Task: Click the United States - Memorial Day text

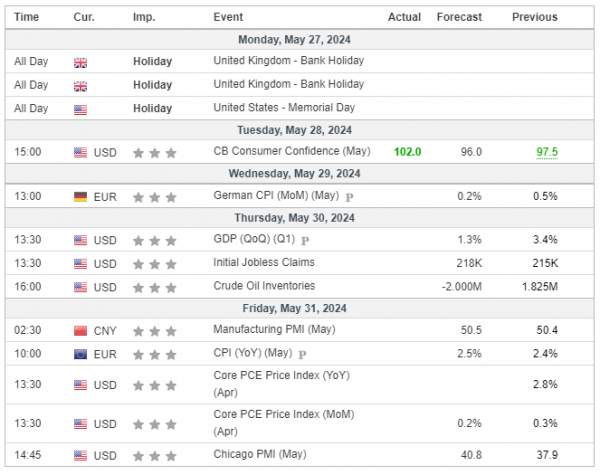Action: click(284, 108)
